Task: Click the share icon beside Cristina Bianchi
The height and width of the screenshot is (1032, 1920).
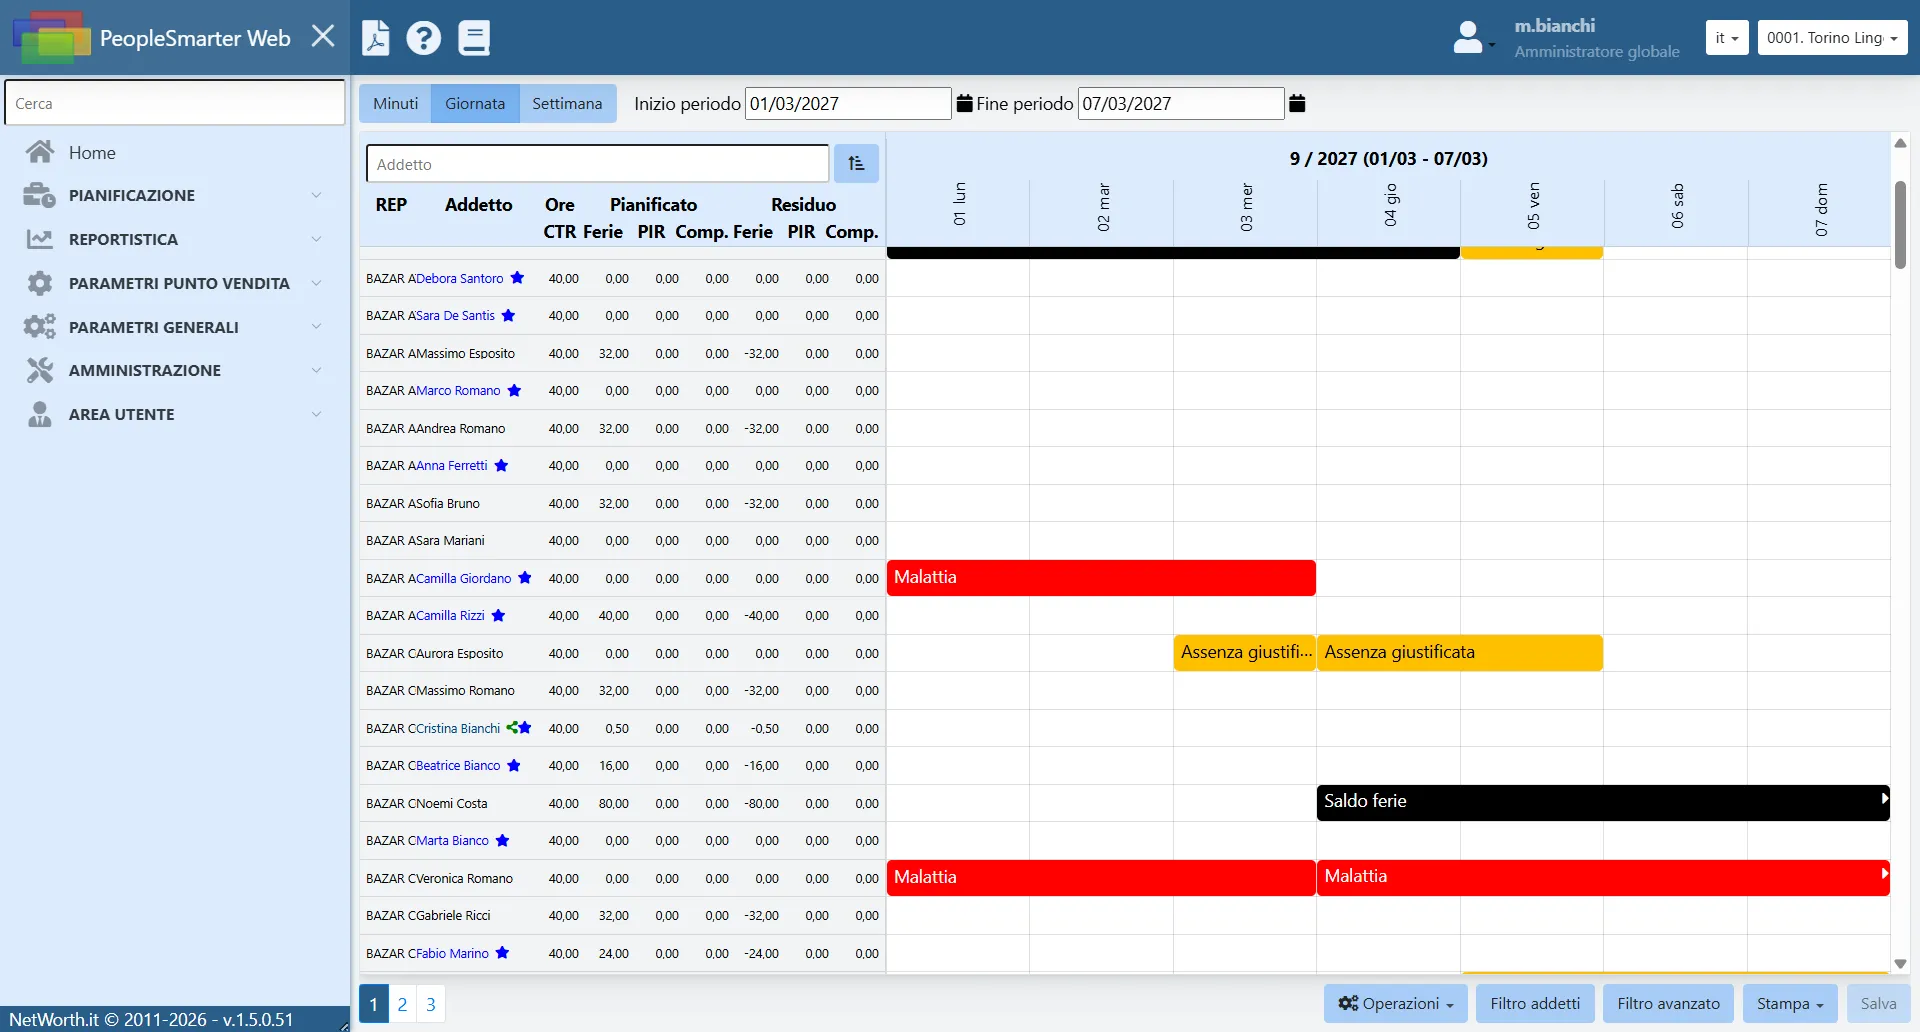Action: point(512,728)
